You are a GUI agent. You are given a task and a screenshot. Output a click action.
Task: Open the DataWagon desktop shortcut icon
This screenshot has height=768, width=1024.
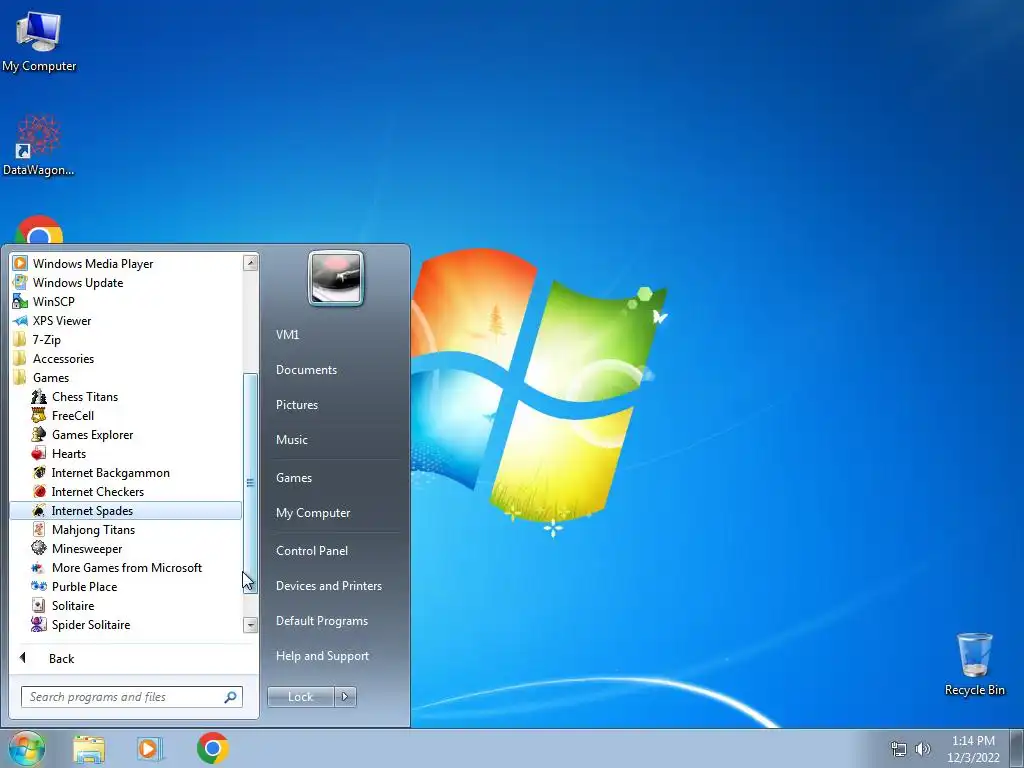39,145
